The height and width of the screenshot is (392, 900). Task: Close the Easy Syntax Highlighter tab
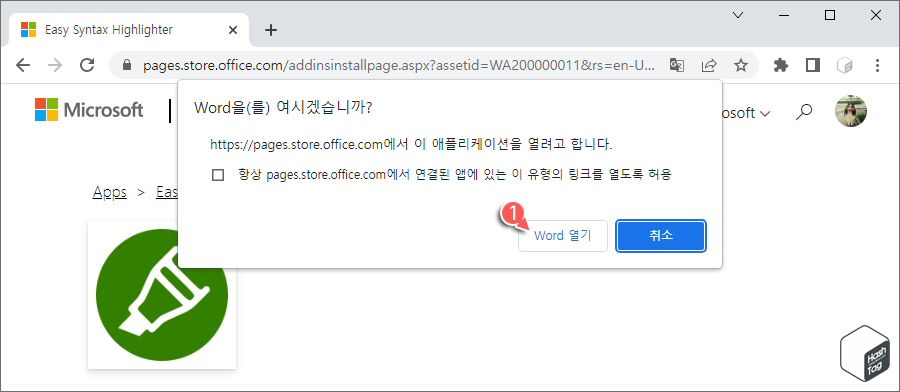232,30
